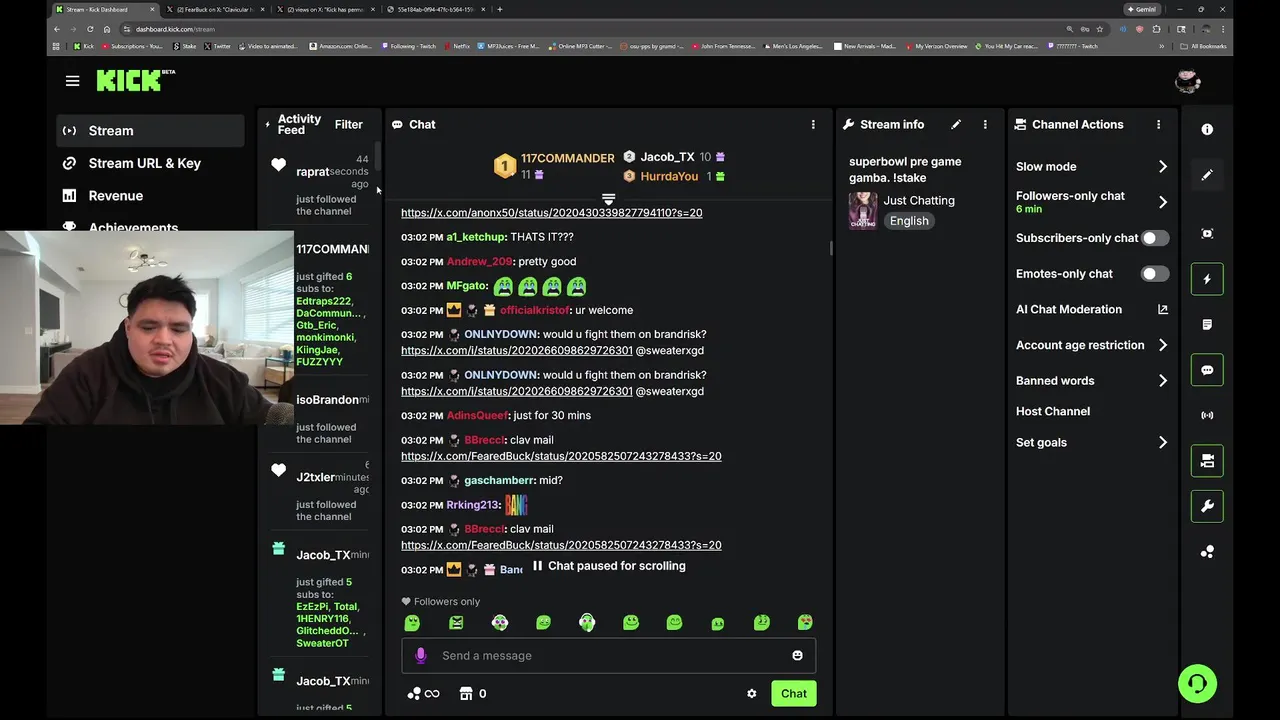Click the green lightning bolt sidebar icon
1280x720 pixels.
[1207, 279]
